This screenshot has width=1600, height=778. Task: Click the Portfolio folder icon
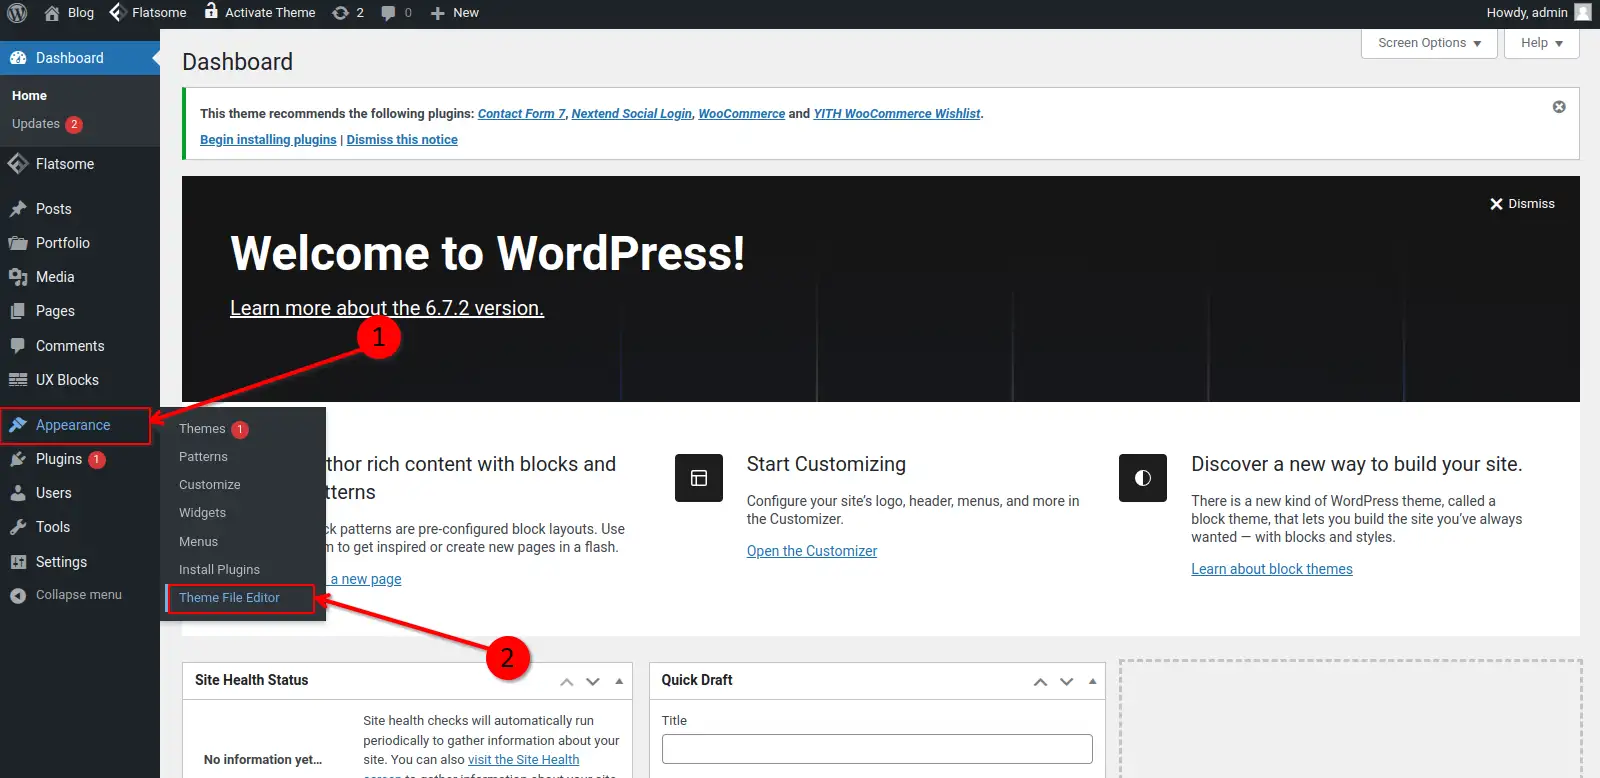pyautogui.click(x=18, y=243)
